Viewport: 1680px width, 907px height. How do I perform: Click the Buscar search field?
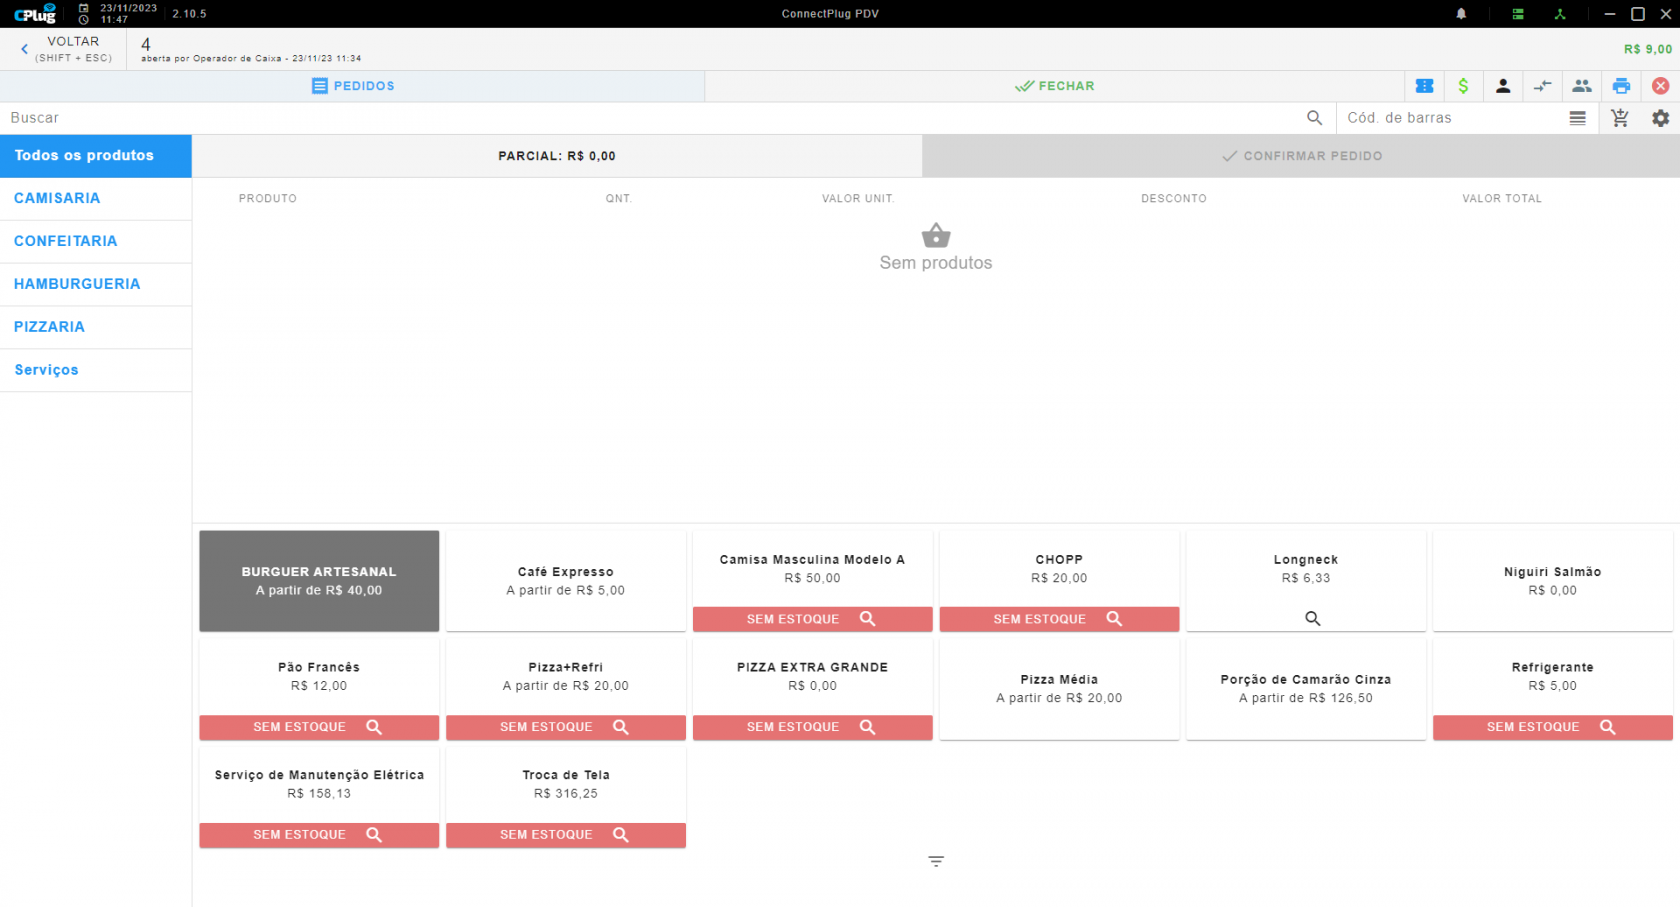coord(655,118)
